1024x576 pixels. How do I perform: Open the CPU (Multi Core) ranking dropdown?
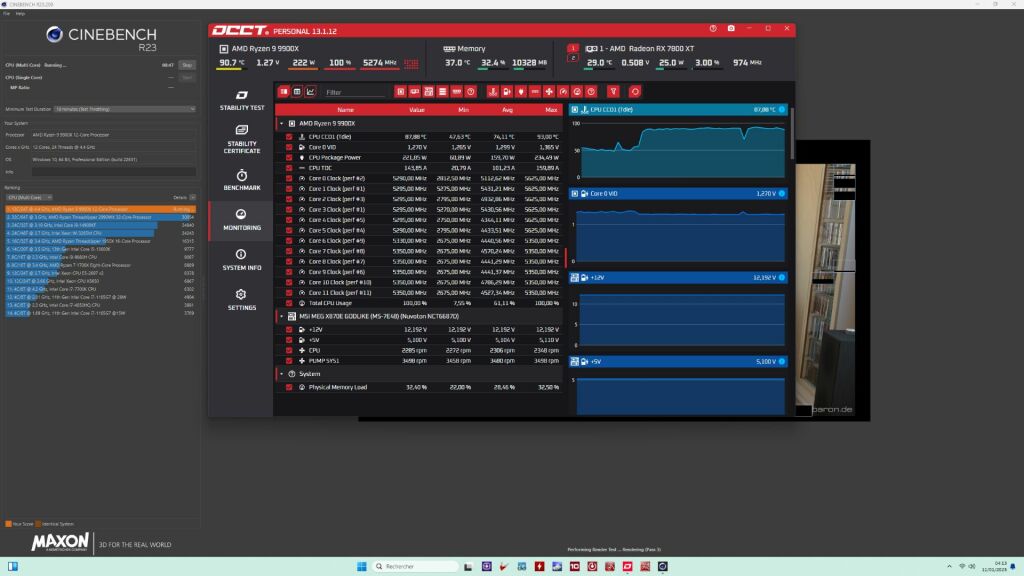click(x=29, y=197)
